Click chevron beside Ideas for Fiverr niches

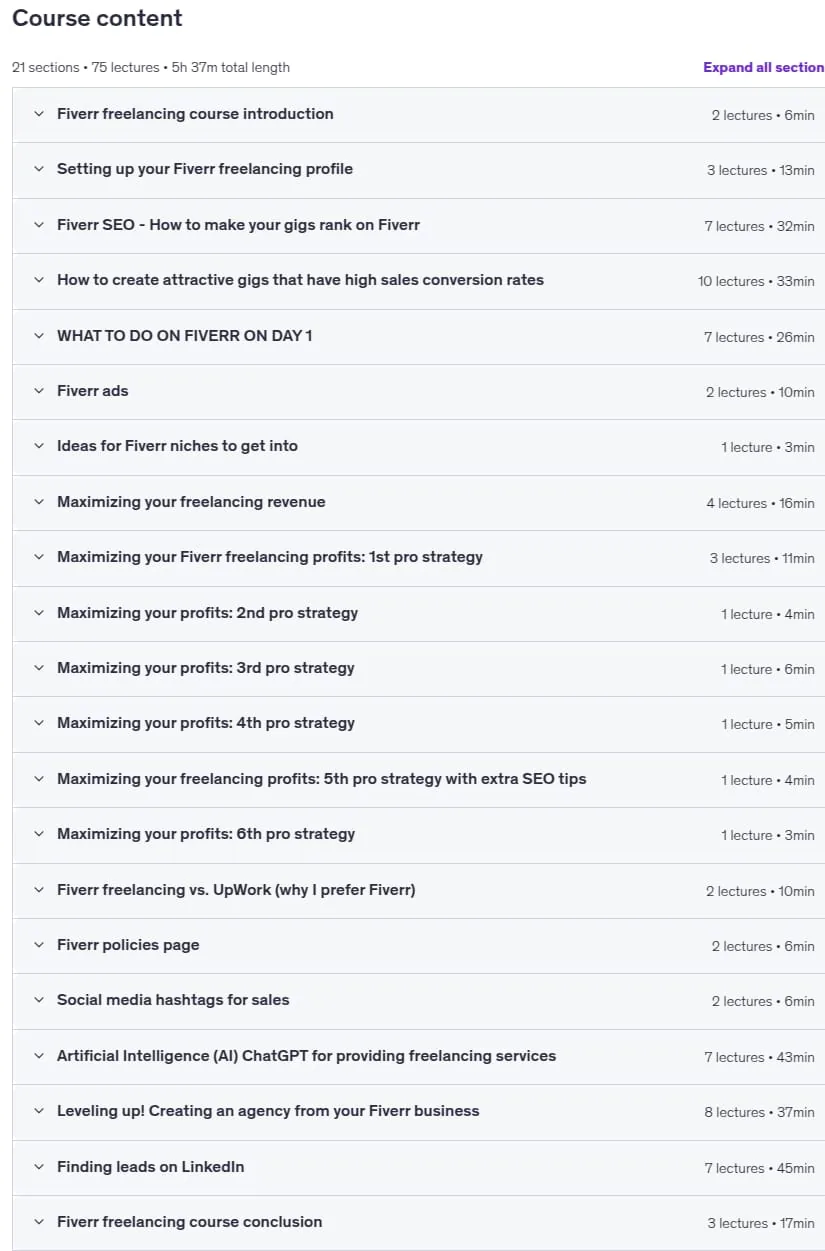tap(39, 447)
